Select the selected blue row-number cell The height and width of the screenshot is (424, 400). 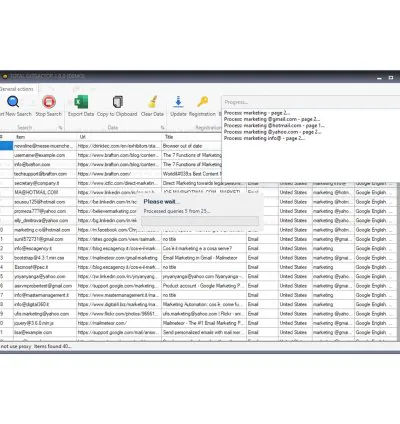tap(6, 146)
